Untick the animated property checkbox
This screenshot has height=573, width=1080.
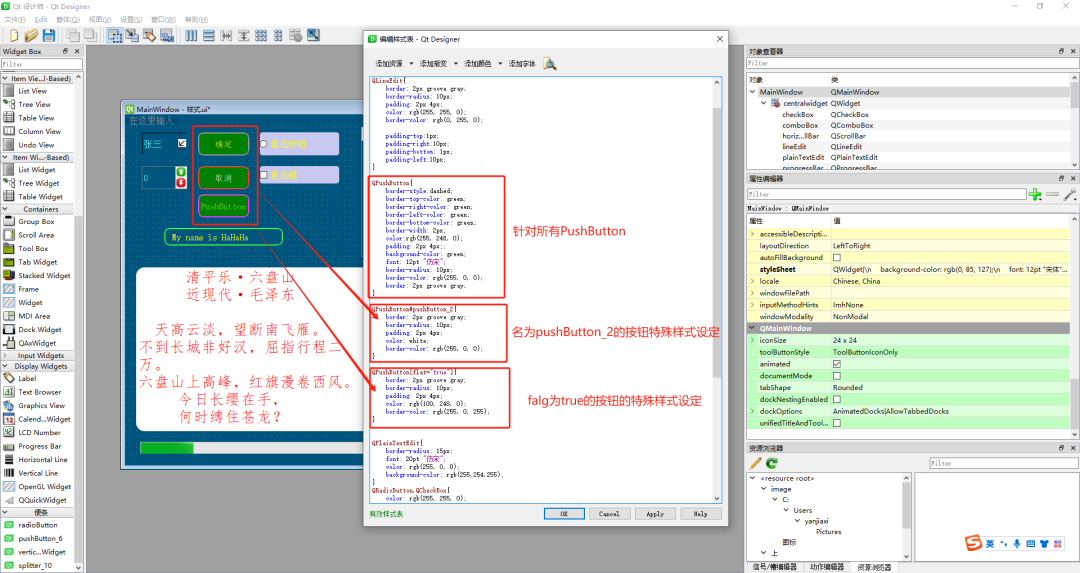837,364
